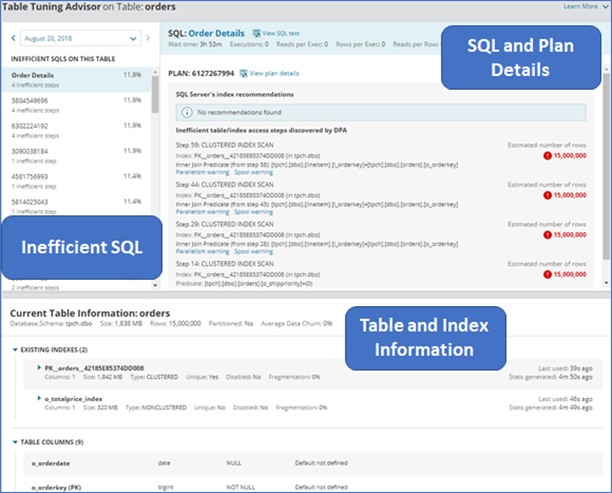The height and width of the screenshot is (493, 612).
Task: Click the Average Data Churn: 0% value
Action: [297, 324]
